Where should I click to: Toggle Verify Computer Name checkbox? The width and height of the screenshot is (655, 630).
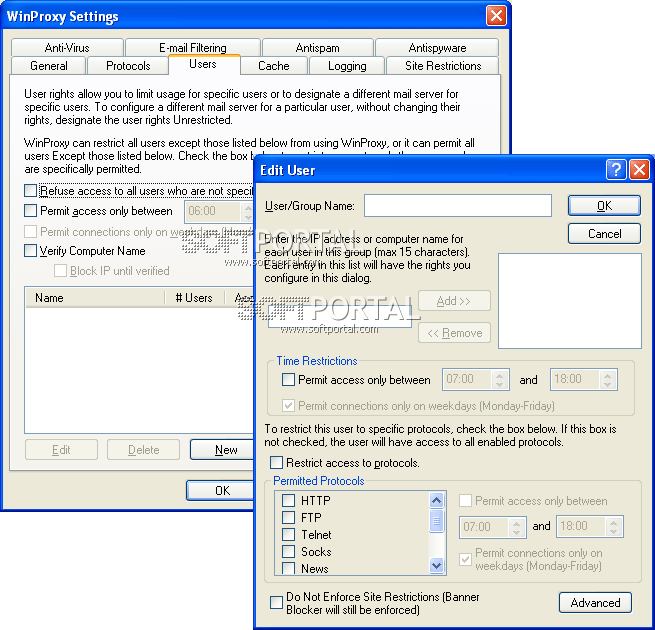coord(30,251)
